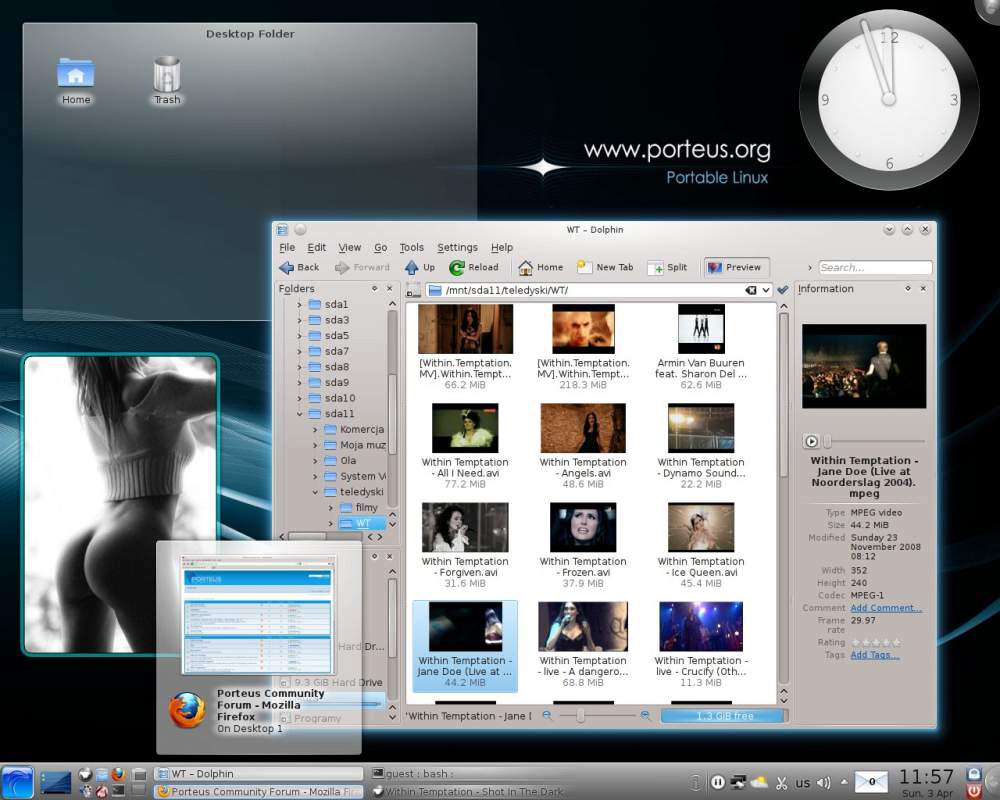Image resolution: width=1000 pixels, height=800 pixels.
Task: Expand the sda1 folder tree node
Action: [299, 305]
